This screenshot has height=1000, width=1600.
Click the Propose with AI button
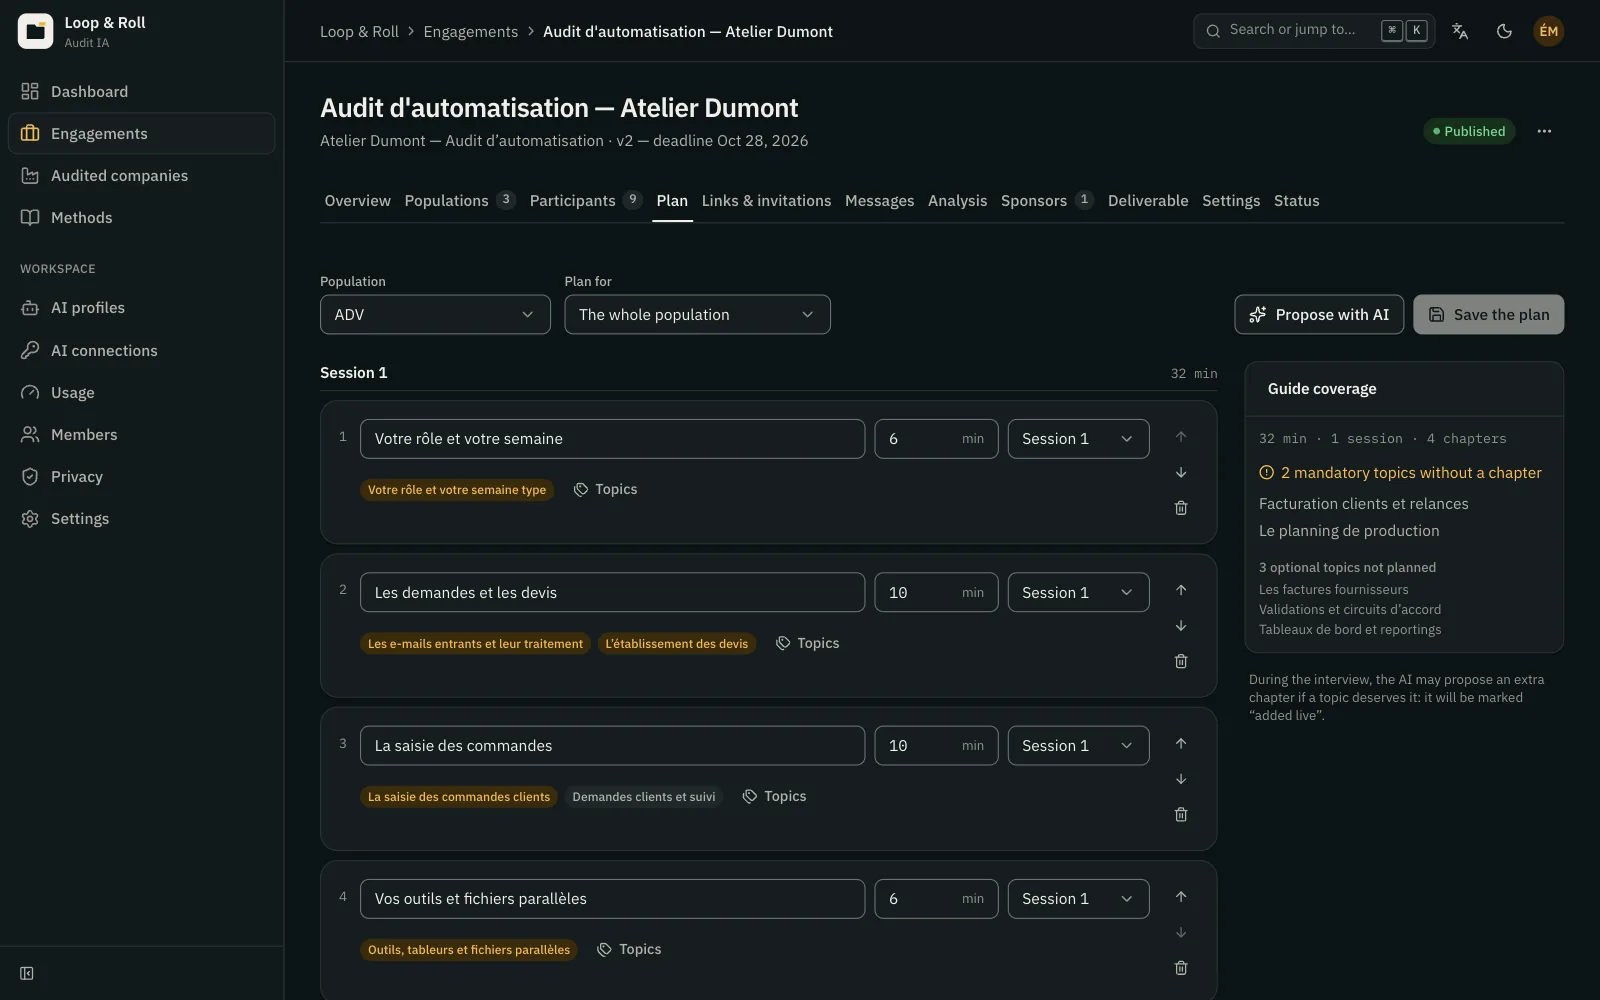click(x=1319, y=314)
